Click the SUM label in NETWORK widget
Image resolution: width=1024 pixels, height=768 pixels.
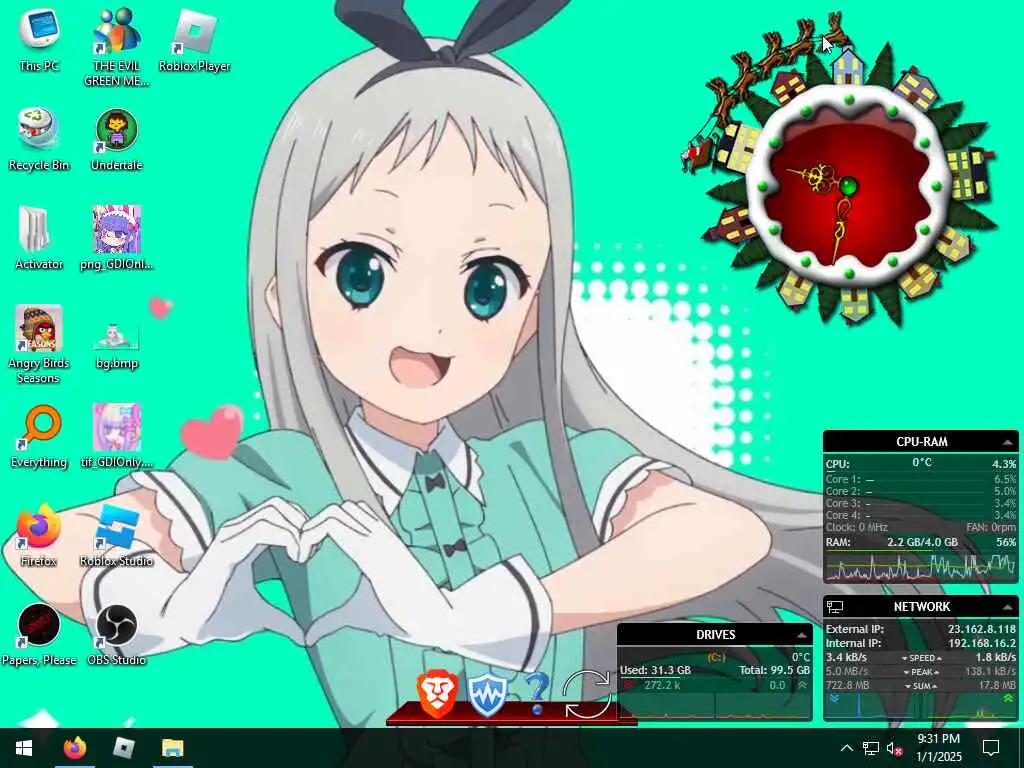pos(921,686)
